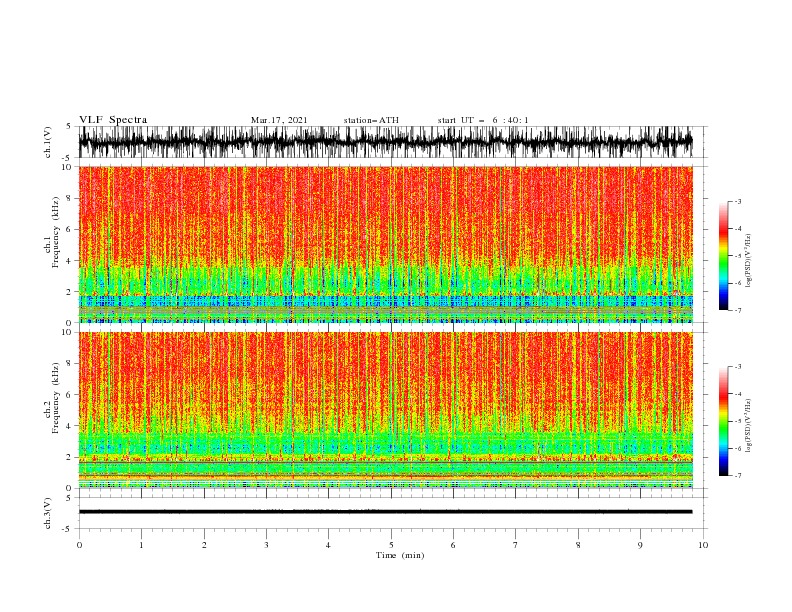Click the date 'Mar.17, 2021'
The image size is (792, 612).
(279, 120)
